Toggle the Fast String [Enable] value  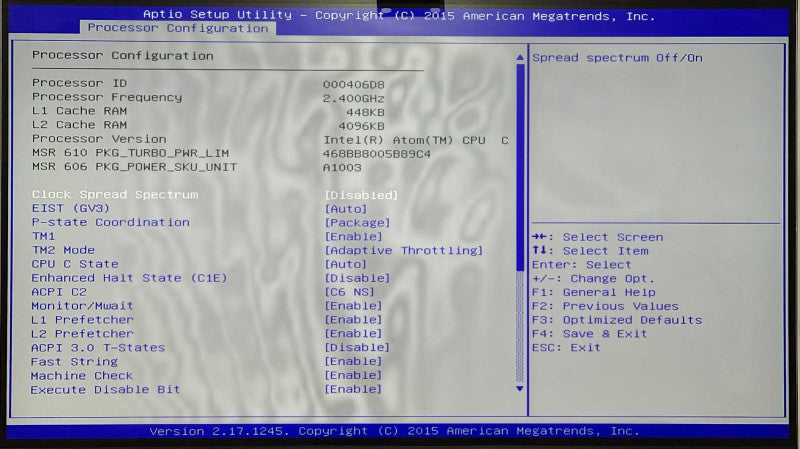pos(353,361)
